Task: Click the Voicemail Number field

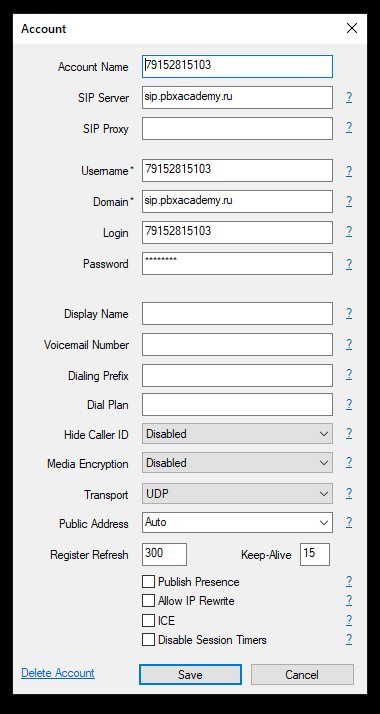Action: pos(237,344)
